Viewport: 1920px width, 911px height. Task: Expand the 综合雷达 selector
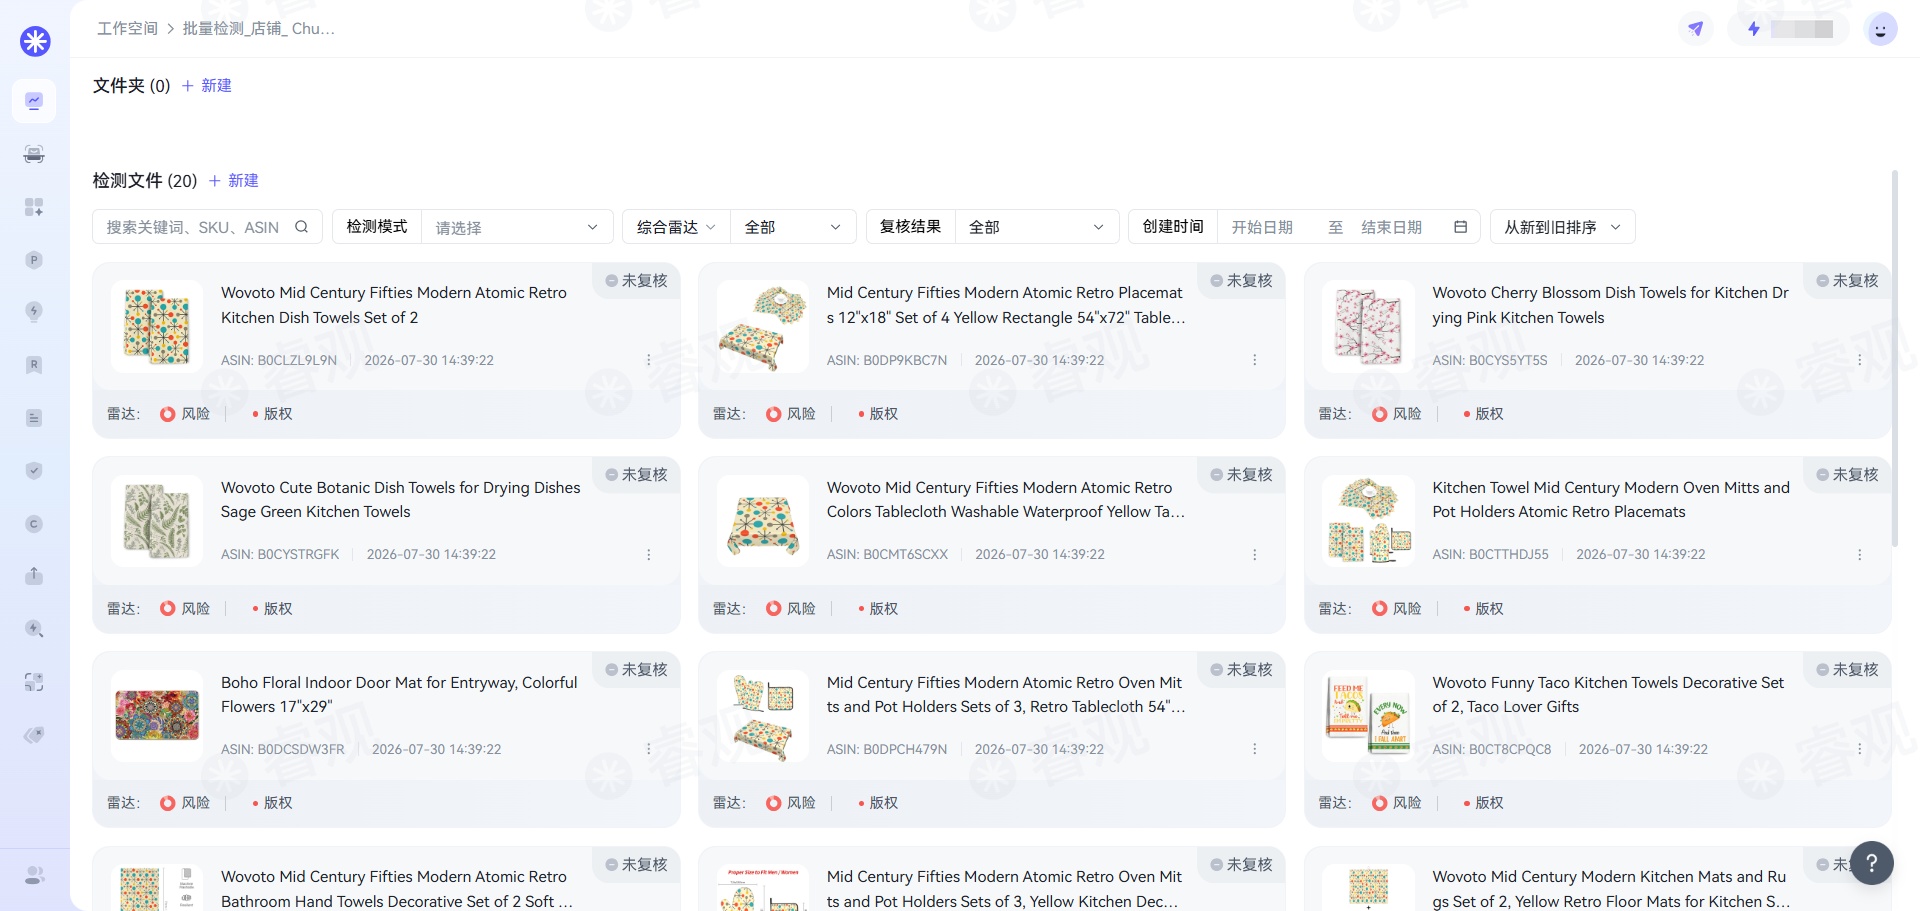[676, 227]
